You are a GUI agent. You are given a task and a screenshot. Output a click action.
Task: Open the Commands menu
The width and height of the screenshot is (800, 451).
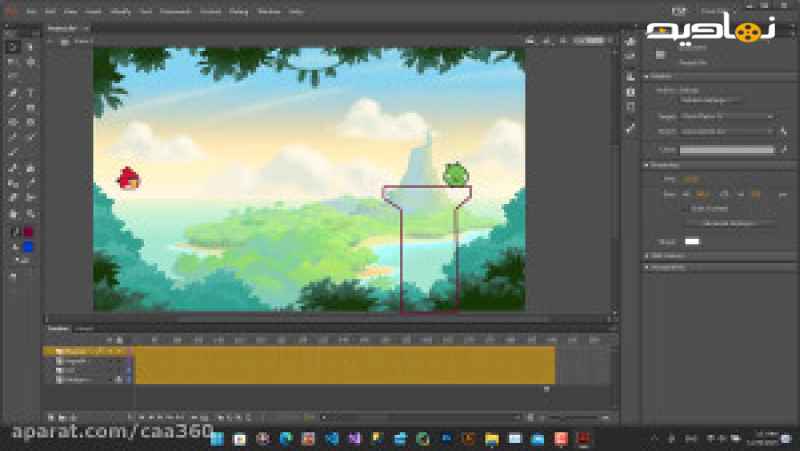[176, 11]
